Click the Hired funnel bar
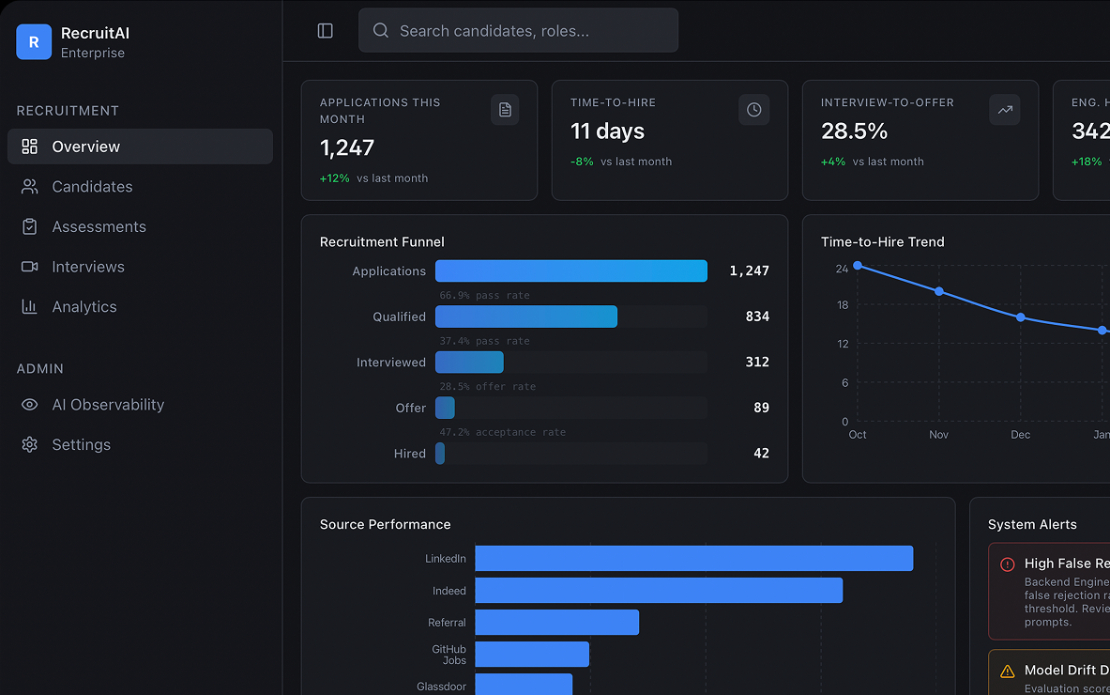Screen dimensions: 1110x695 (440, 453)
